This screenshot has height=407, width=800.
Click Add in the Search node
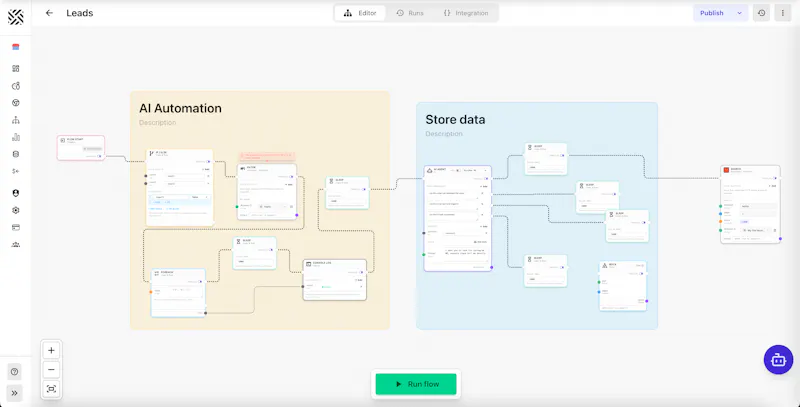pyautogui.click(x=773, y=186)
